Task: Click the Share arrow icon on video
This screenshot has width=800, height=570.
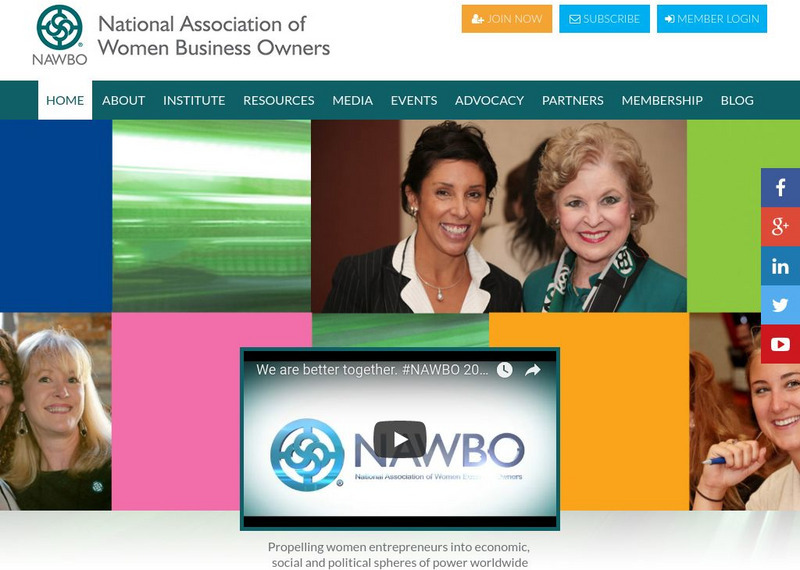Action: [x=533, y=370]
